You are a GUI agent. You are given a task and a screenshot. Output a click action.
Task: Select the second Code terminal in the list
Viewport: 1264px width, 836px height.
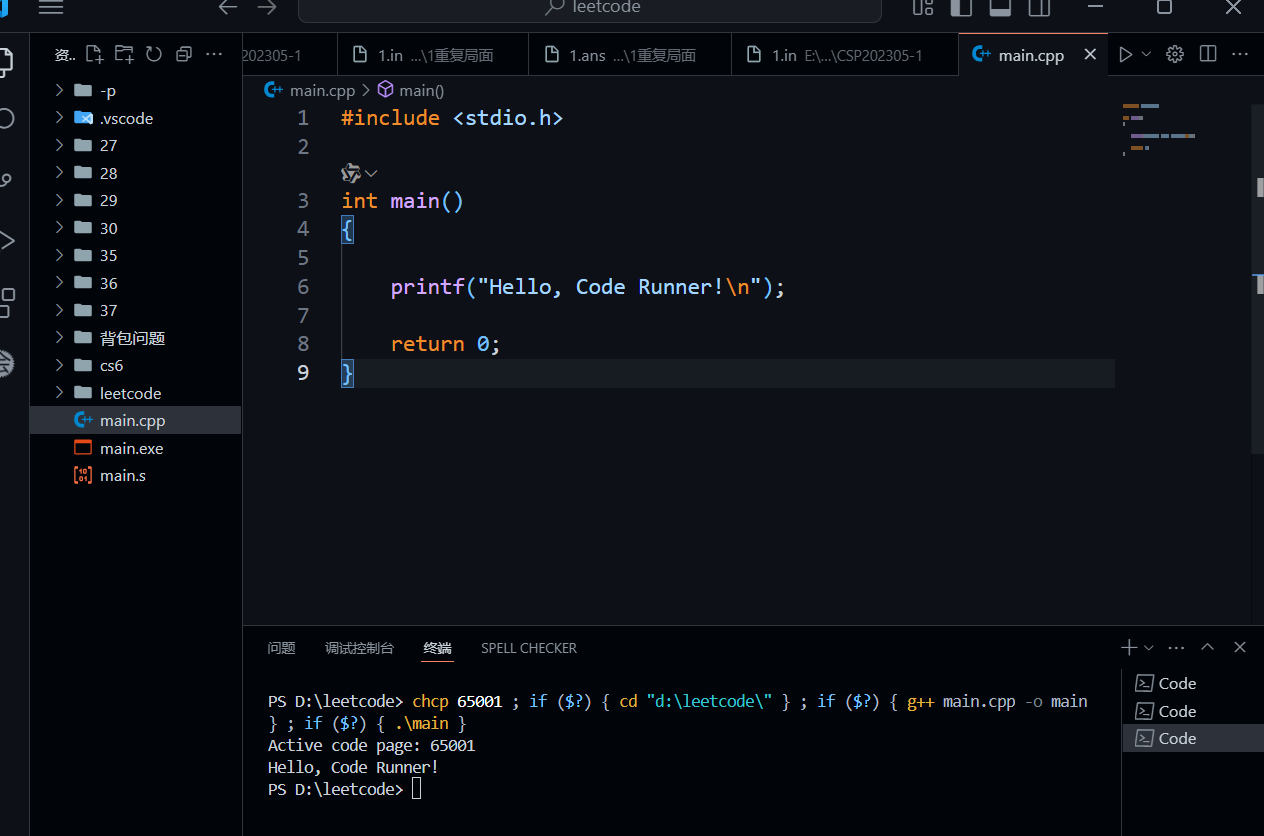click(1175, 710)
